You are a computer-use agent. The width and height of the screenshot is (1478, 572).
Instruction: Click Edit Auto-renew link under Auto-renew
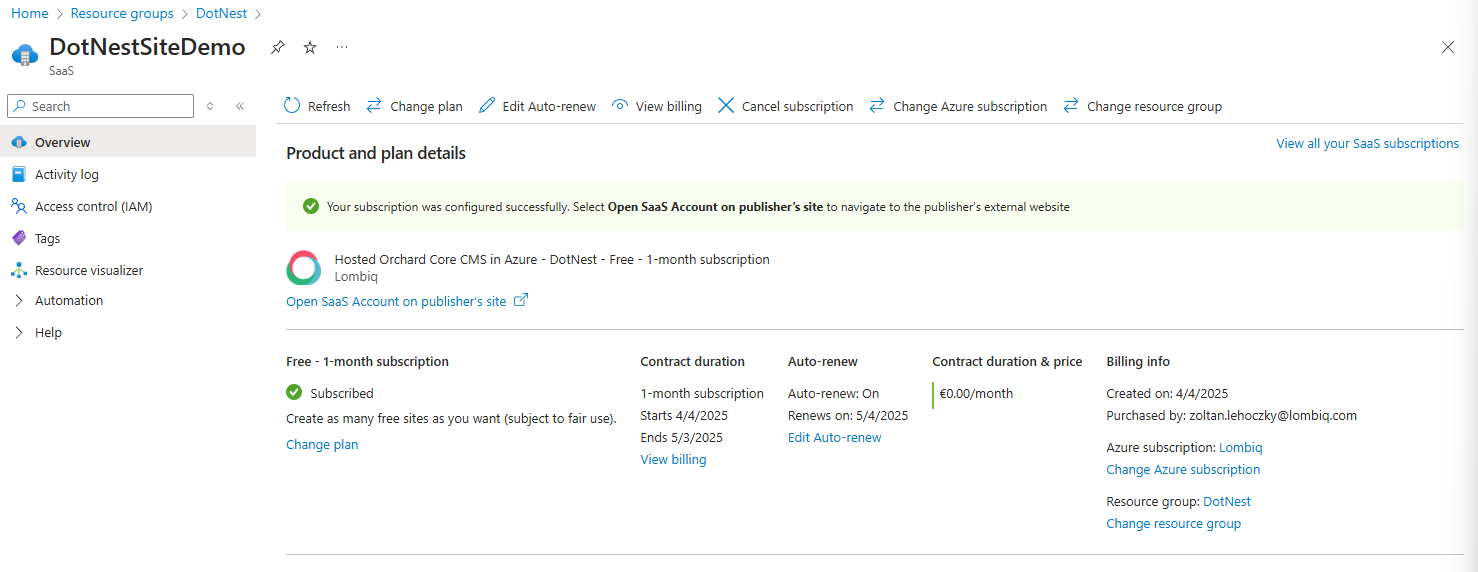835,437
